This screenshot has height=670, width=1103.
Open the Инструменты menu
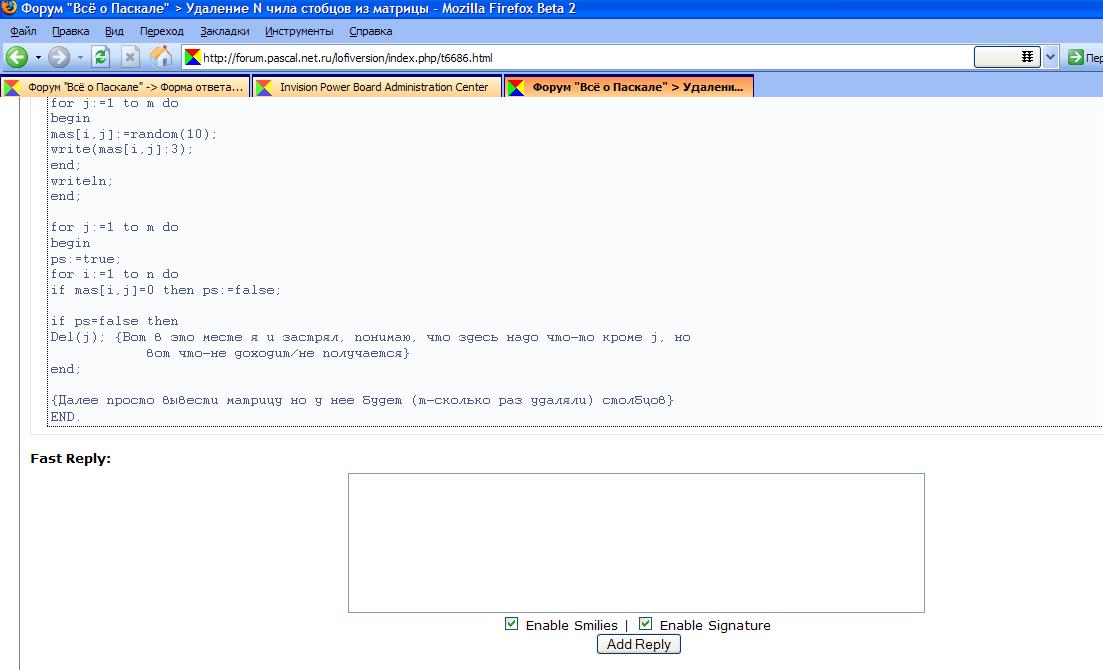point(299,31)
